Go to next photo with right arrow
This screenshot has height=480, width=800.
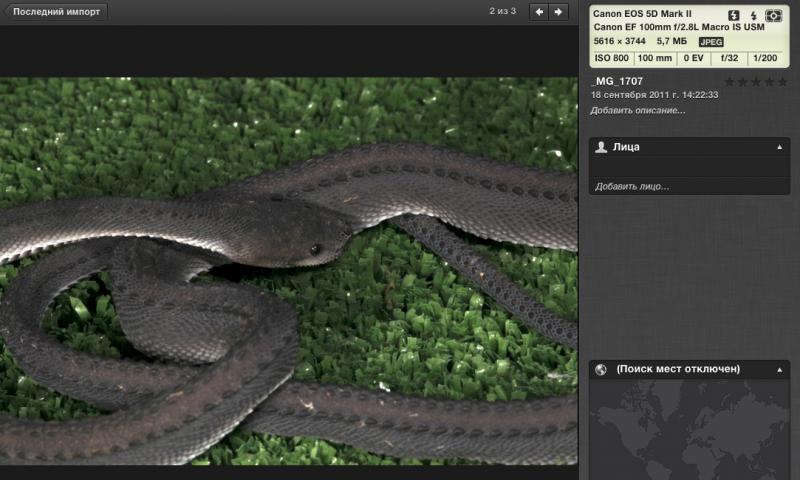tap(559, 12)
